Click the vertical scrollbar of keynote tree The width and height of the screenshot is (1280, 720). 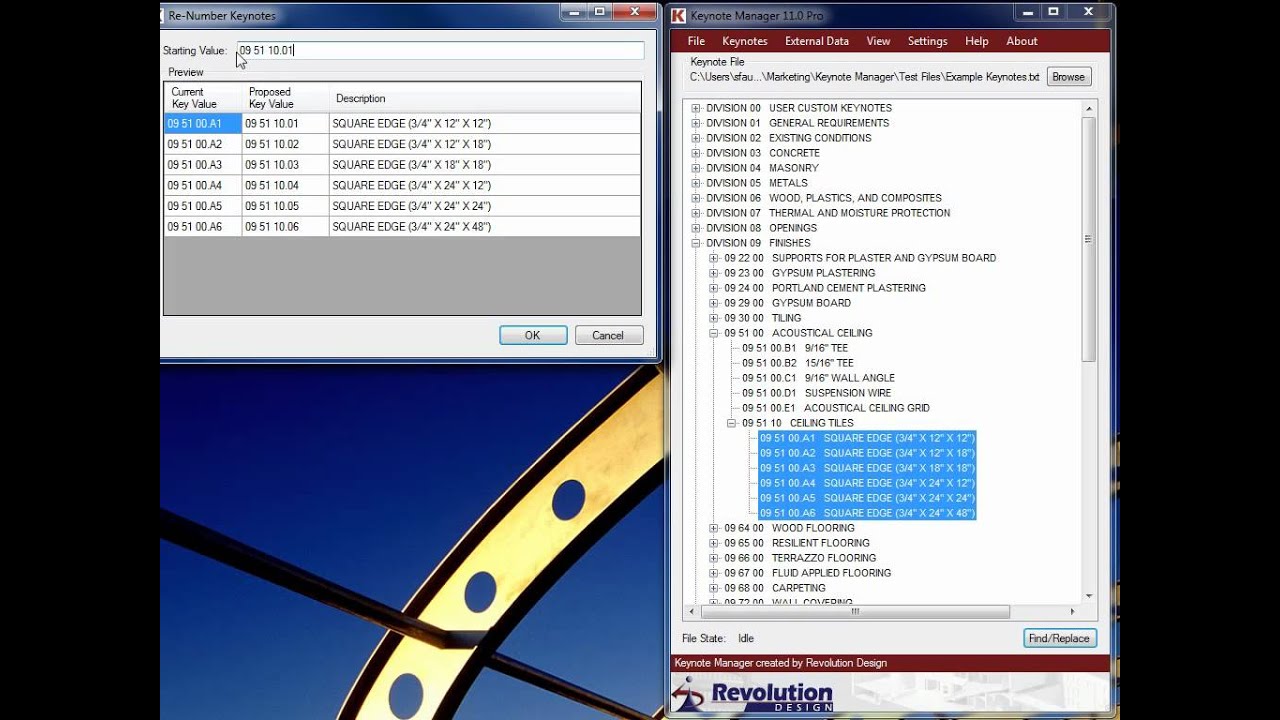tap(1089, 240)
